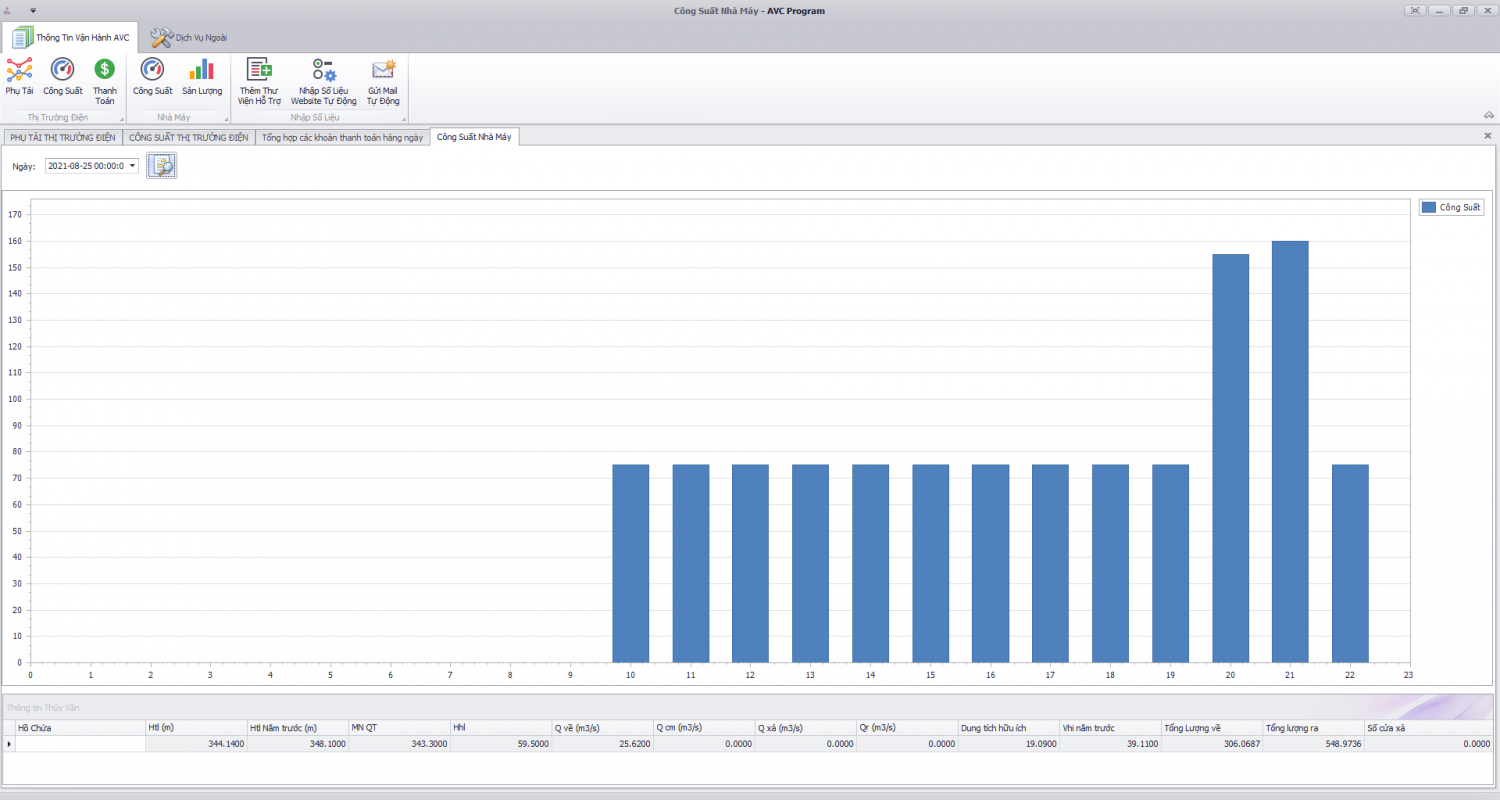Screen dimensions: 1500x800
Task: Open Thị Trường Điện group dialog launcher
Action: [122, 118]
